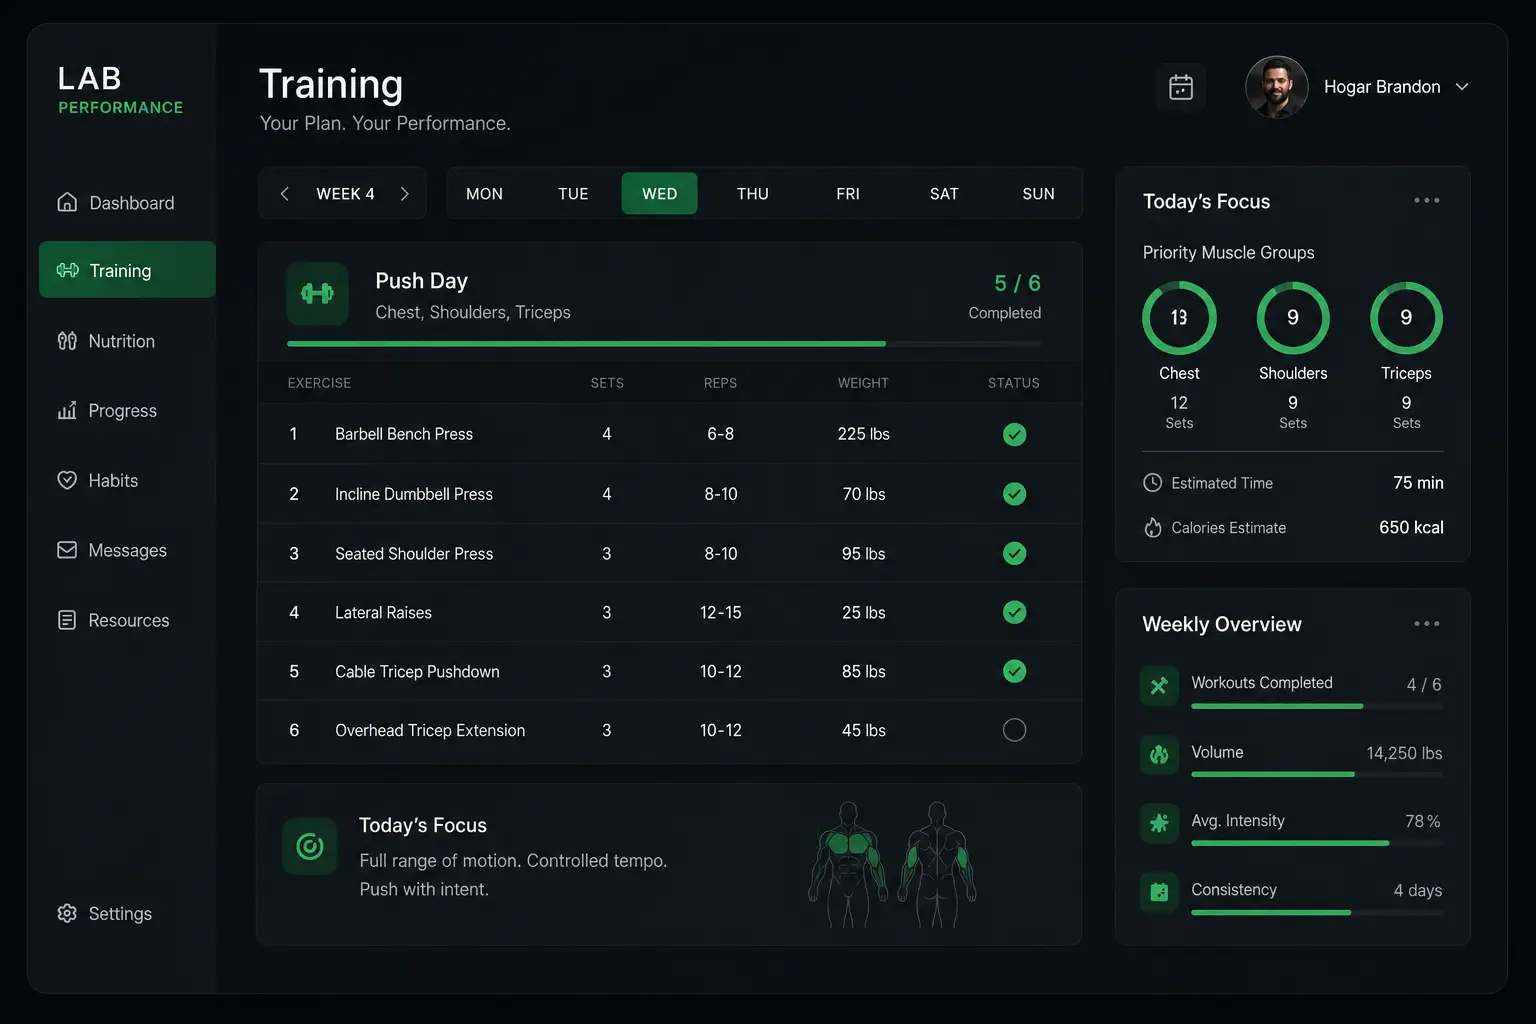Click the Progress chart icon
Image resolution: width=1536 pixels, height=1024 pixels.
(67, 410)
